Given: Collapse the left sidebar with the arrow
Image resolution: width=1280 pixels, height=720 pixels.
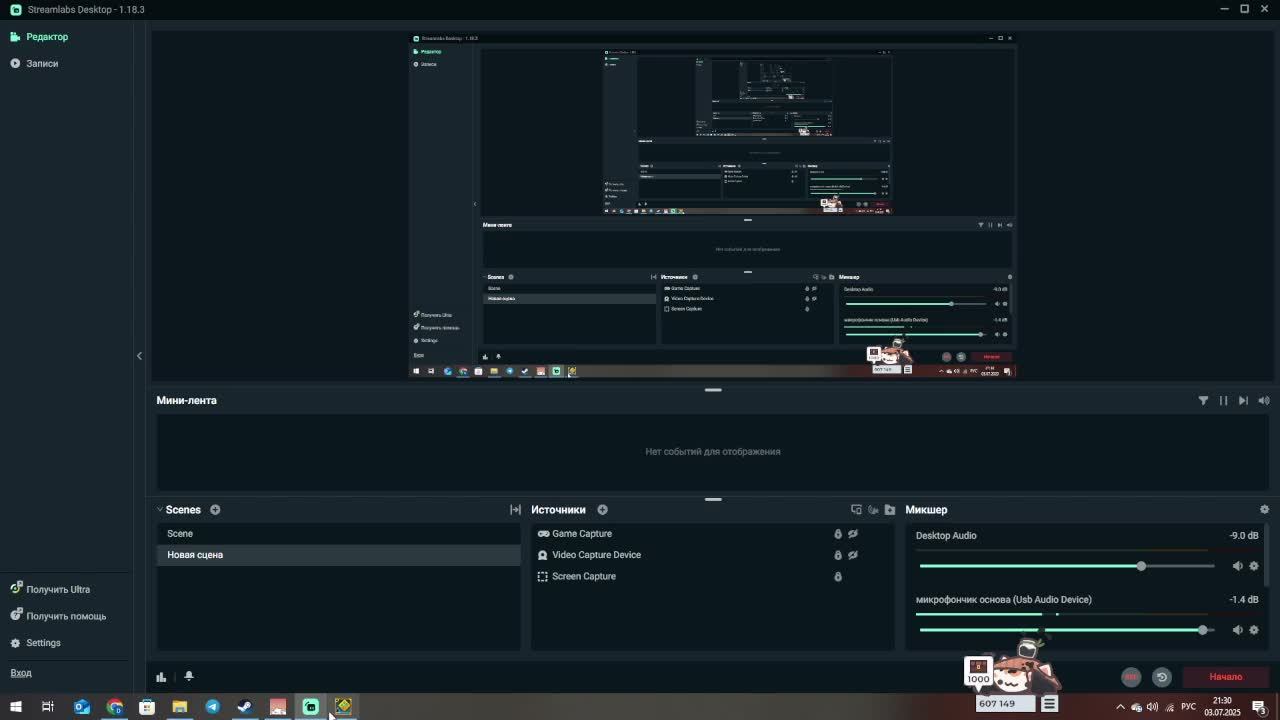Looking at the screenshot, I should [x=139, y=356].
